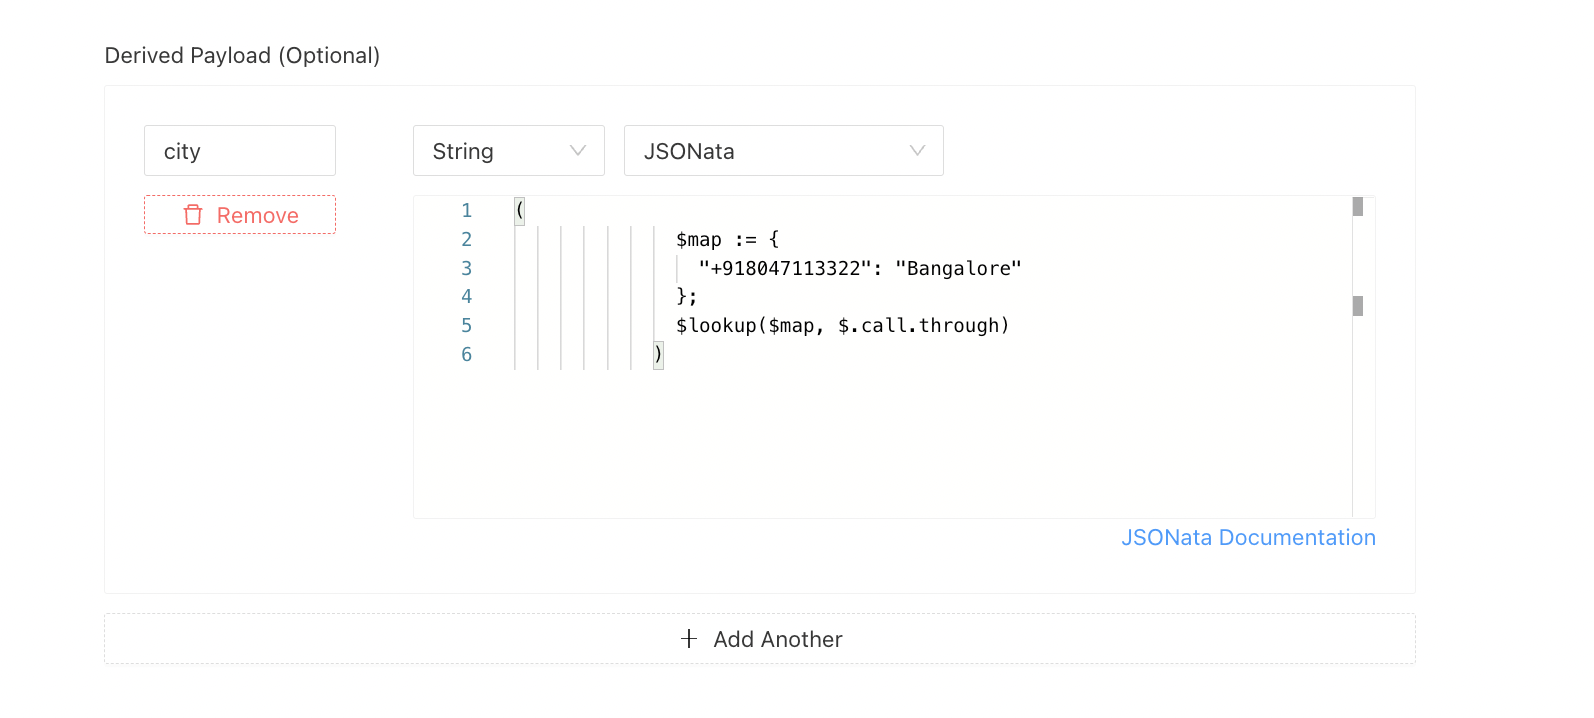Select line number 3 in the editor gutter
The height and width of the screenshot is (718, 1594).
pos(466,268)
